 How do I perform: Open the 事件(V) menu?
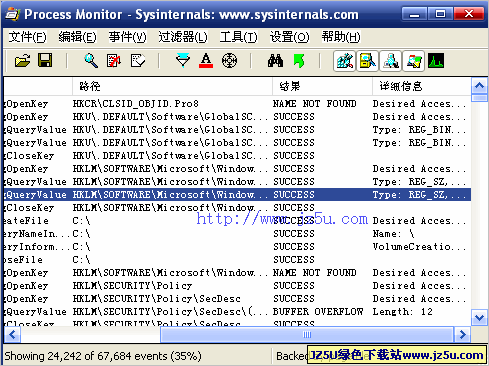pos(127,37)
